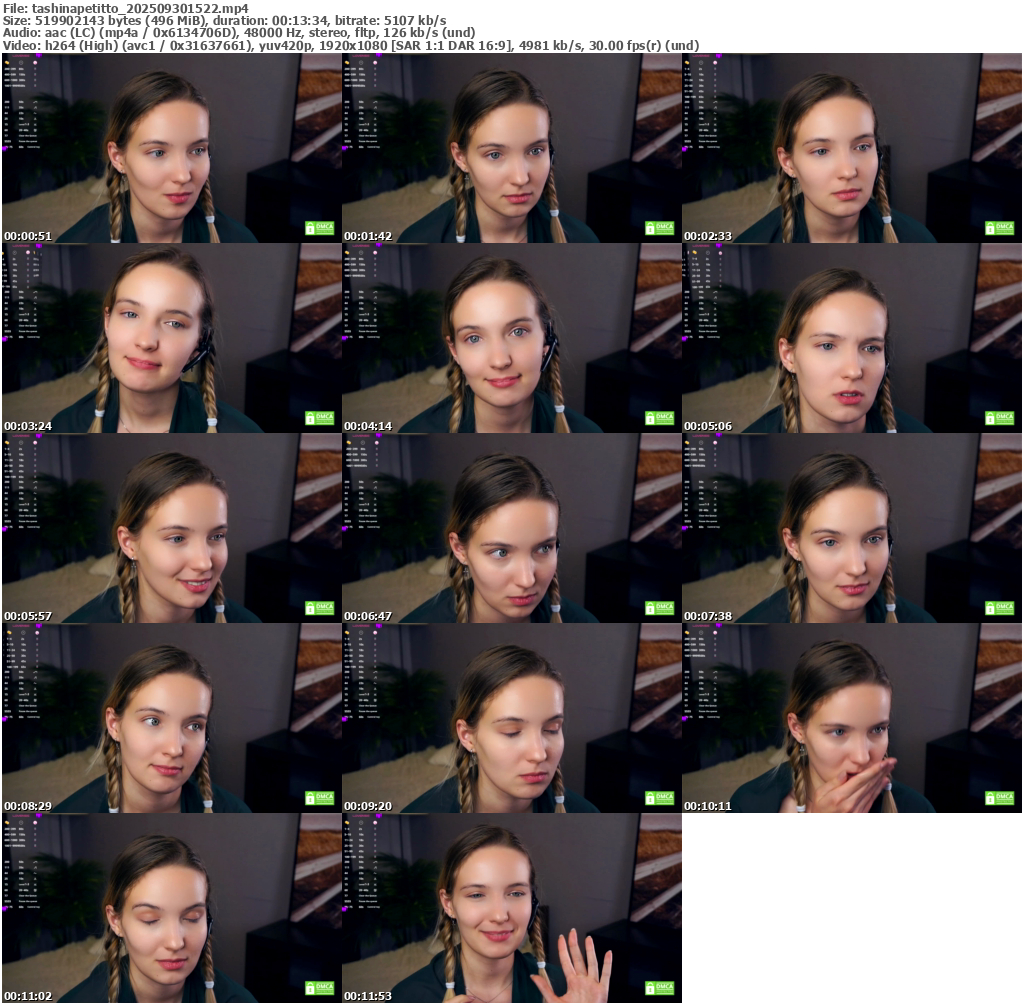
Task: Click the DMCA badge in the 00:00:51 frame
Action: [x=320, y=228]
